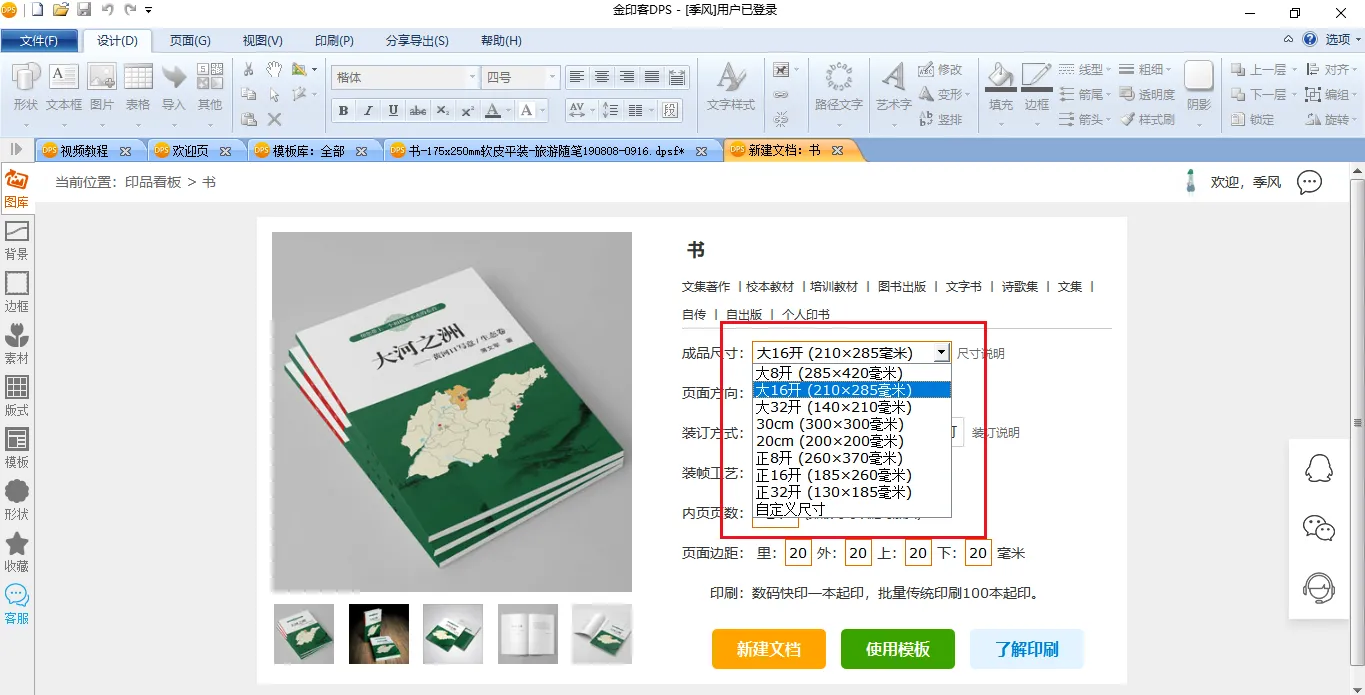Open the 素材 materials panel
The width and height of the screenshot is (1365, 695).
(x=16, y=345)
